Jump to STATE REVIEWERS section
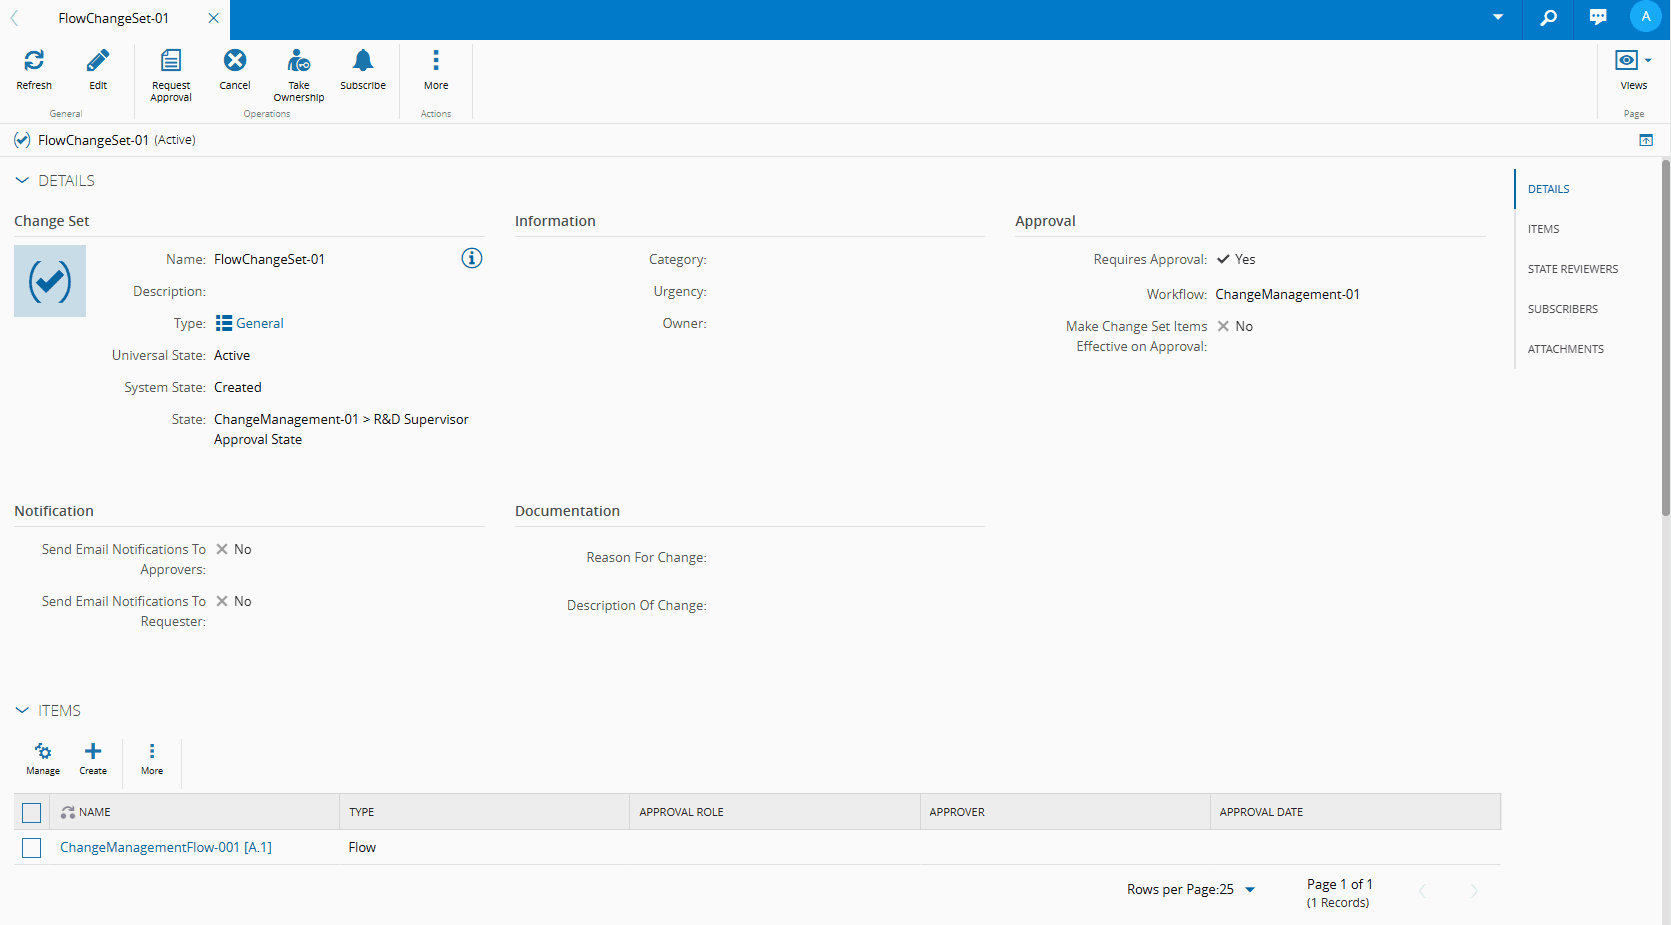 coord(1572,269)
